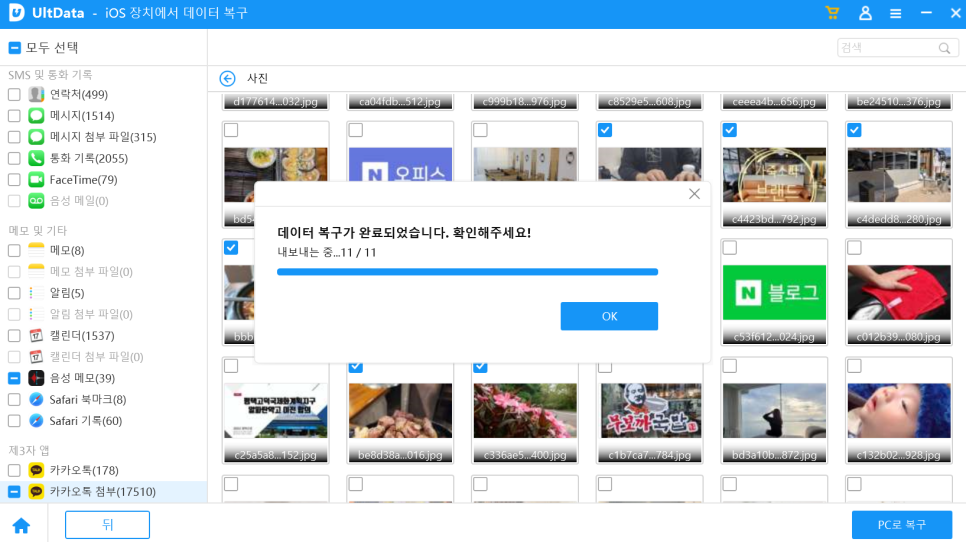Click the 통화 기록 phone icon

click(36, 158)
